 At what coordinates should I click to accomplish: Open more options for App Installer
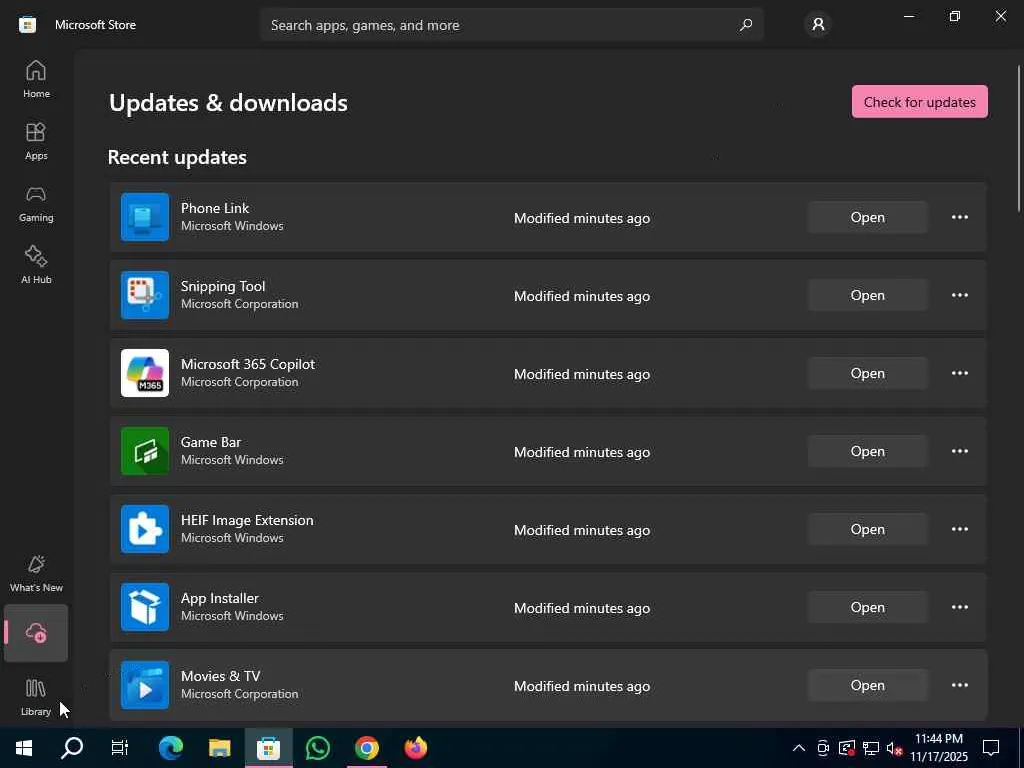pos(959,607)
